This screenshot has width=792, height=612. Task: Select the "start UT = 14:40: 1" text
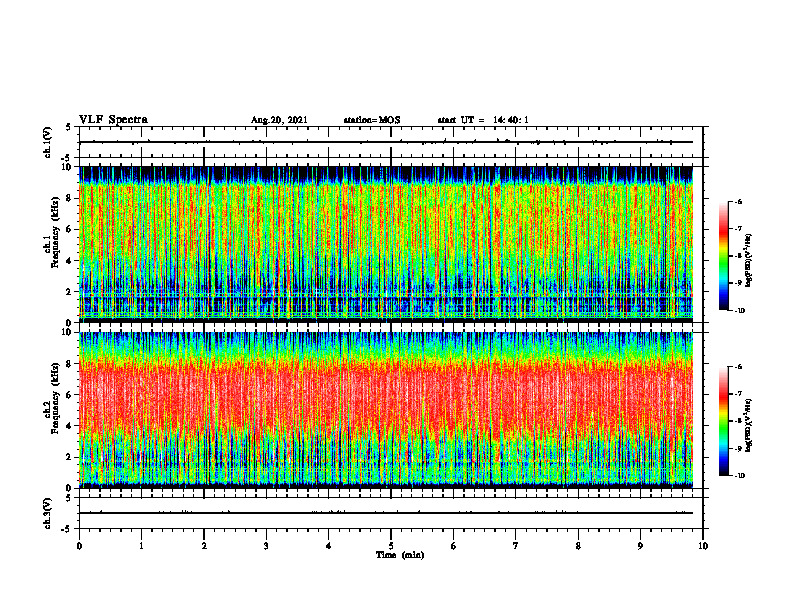(483, 120)
